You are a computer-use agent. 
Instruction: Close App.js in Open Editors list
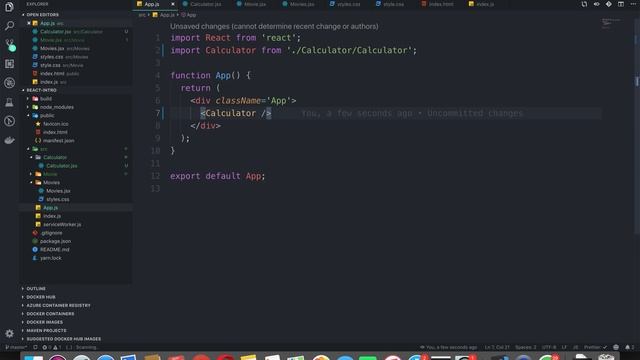coord(29,23)
